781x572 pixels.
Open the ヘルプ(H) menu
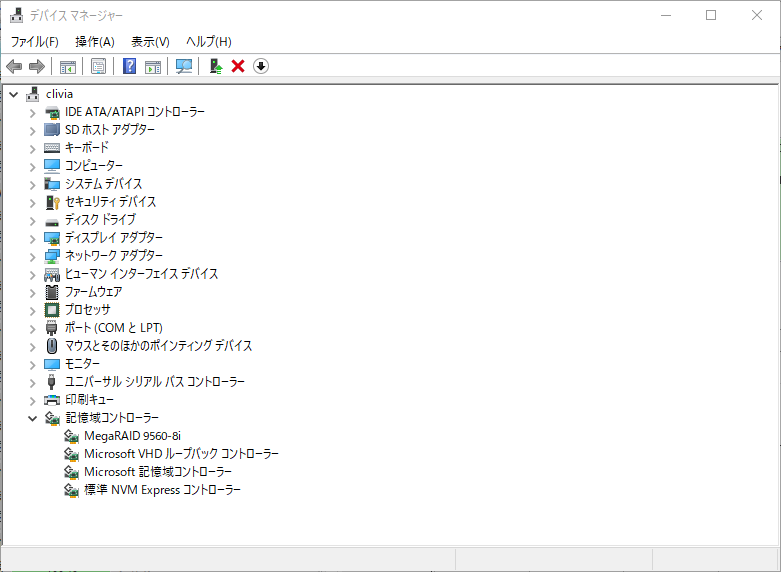coord(209,41)
